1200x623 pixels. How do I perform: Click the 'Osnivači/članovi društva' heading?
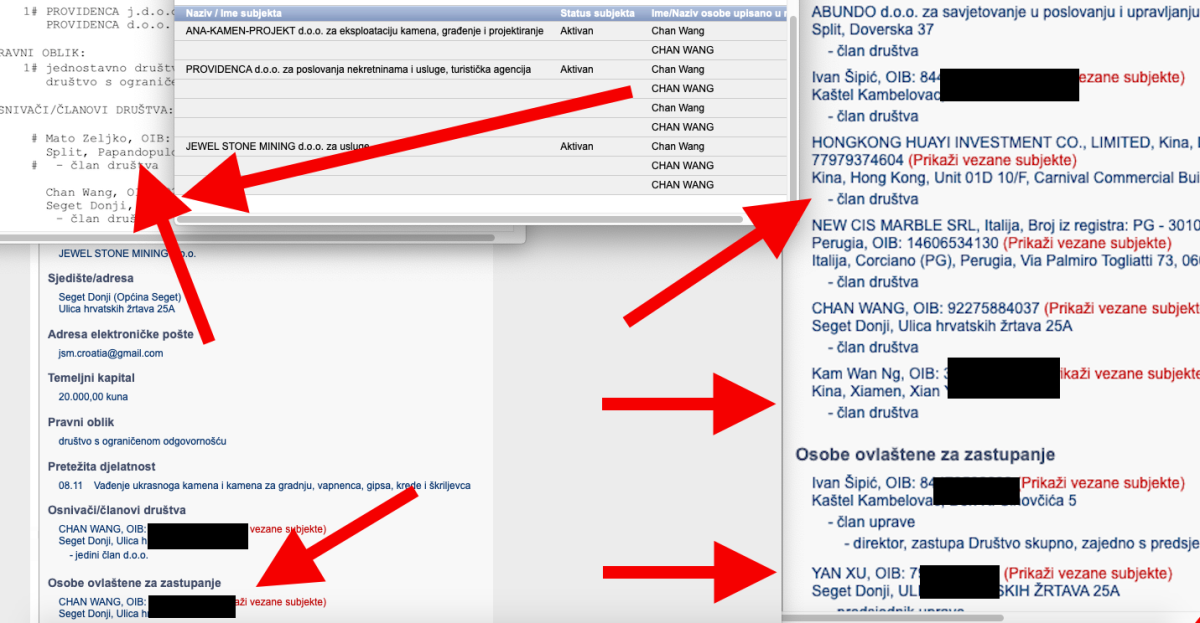click(117, 510)
